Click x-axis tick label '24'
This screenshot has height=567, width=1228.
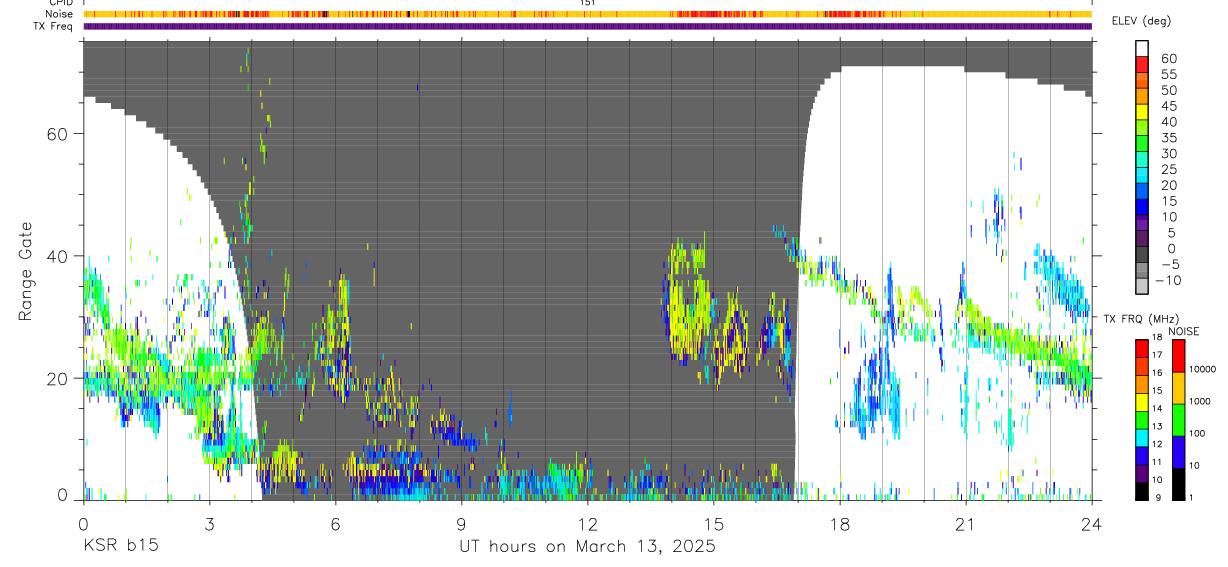(x=1091, y=524)
